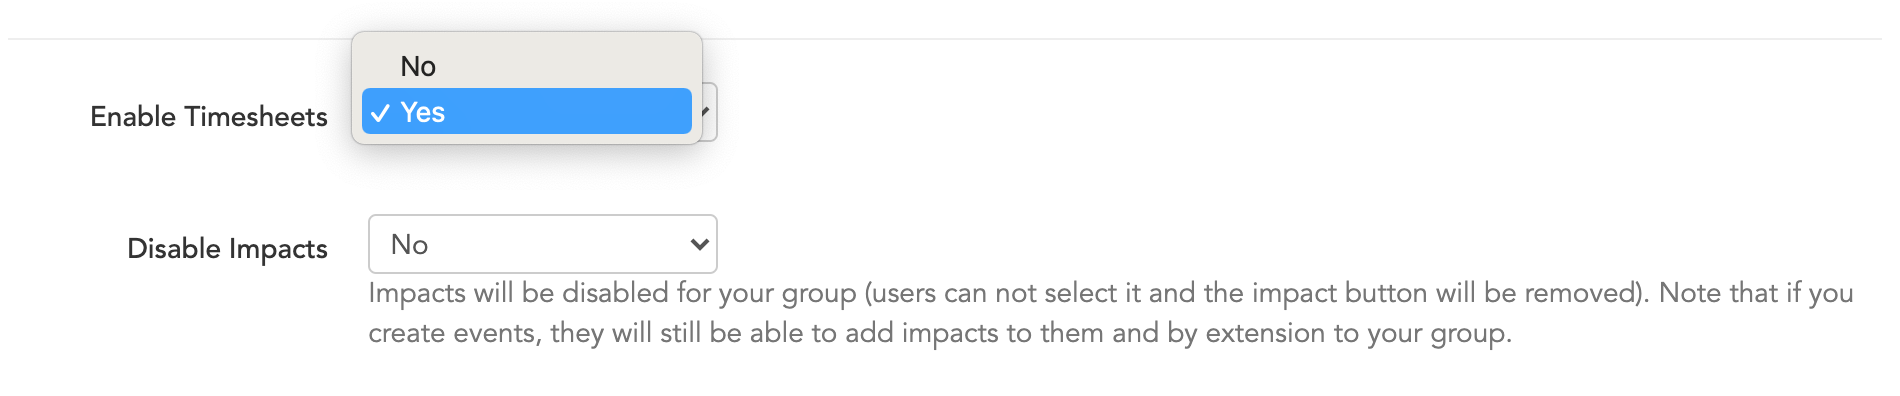
Task: Select the checkmark beside Yes option
Action: [380, 113]
